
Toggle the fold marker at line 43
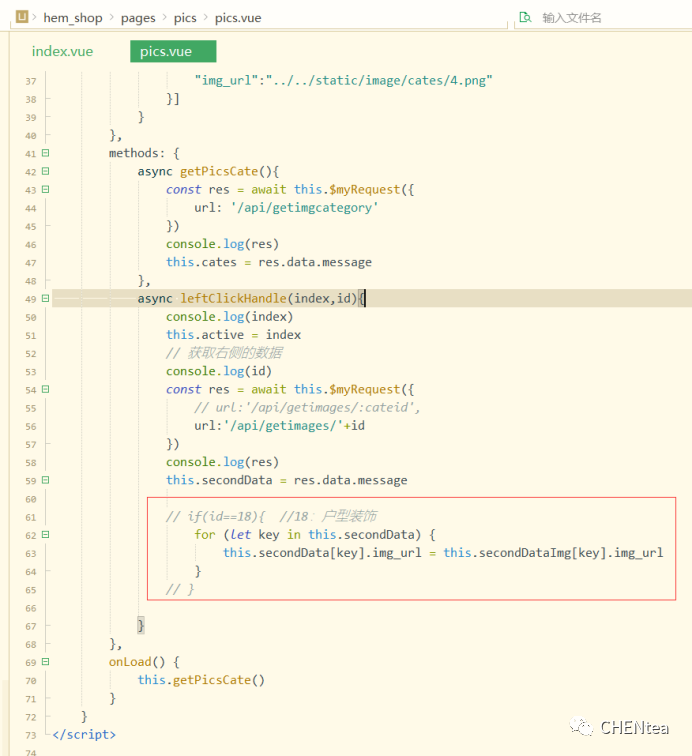point(46,190)
